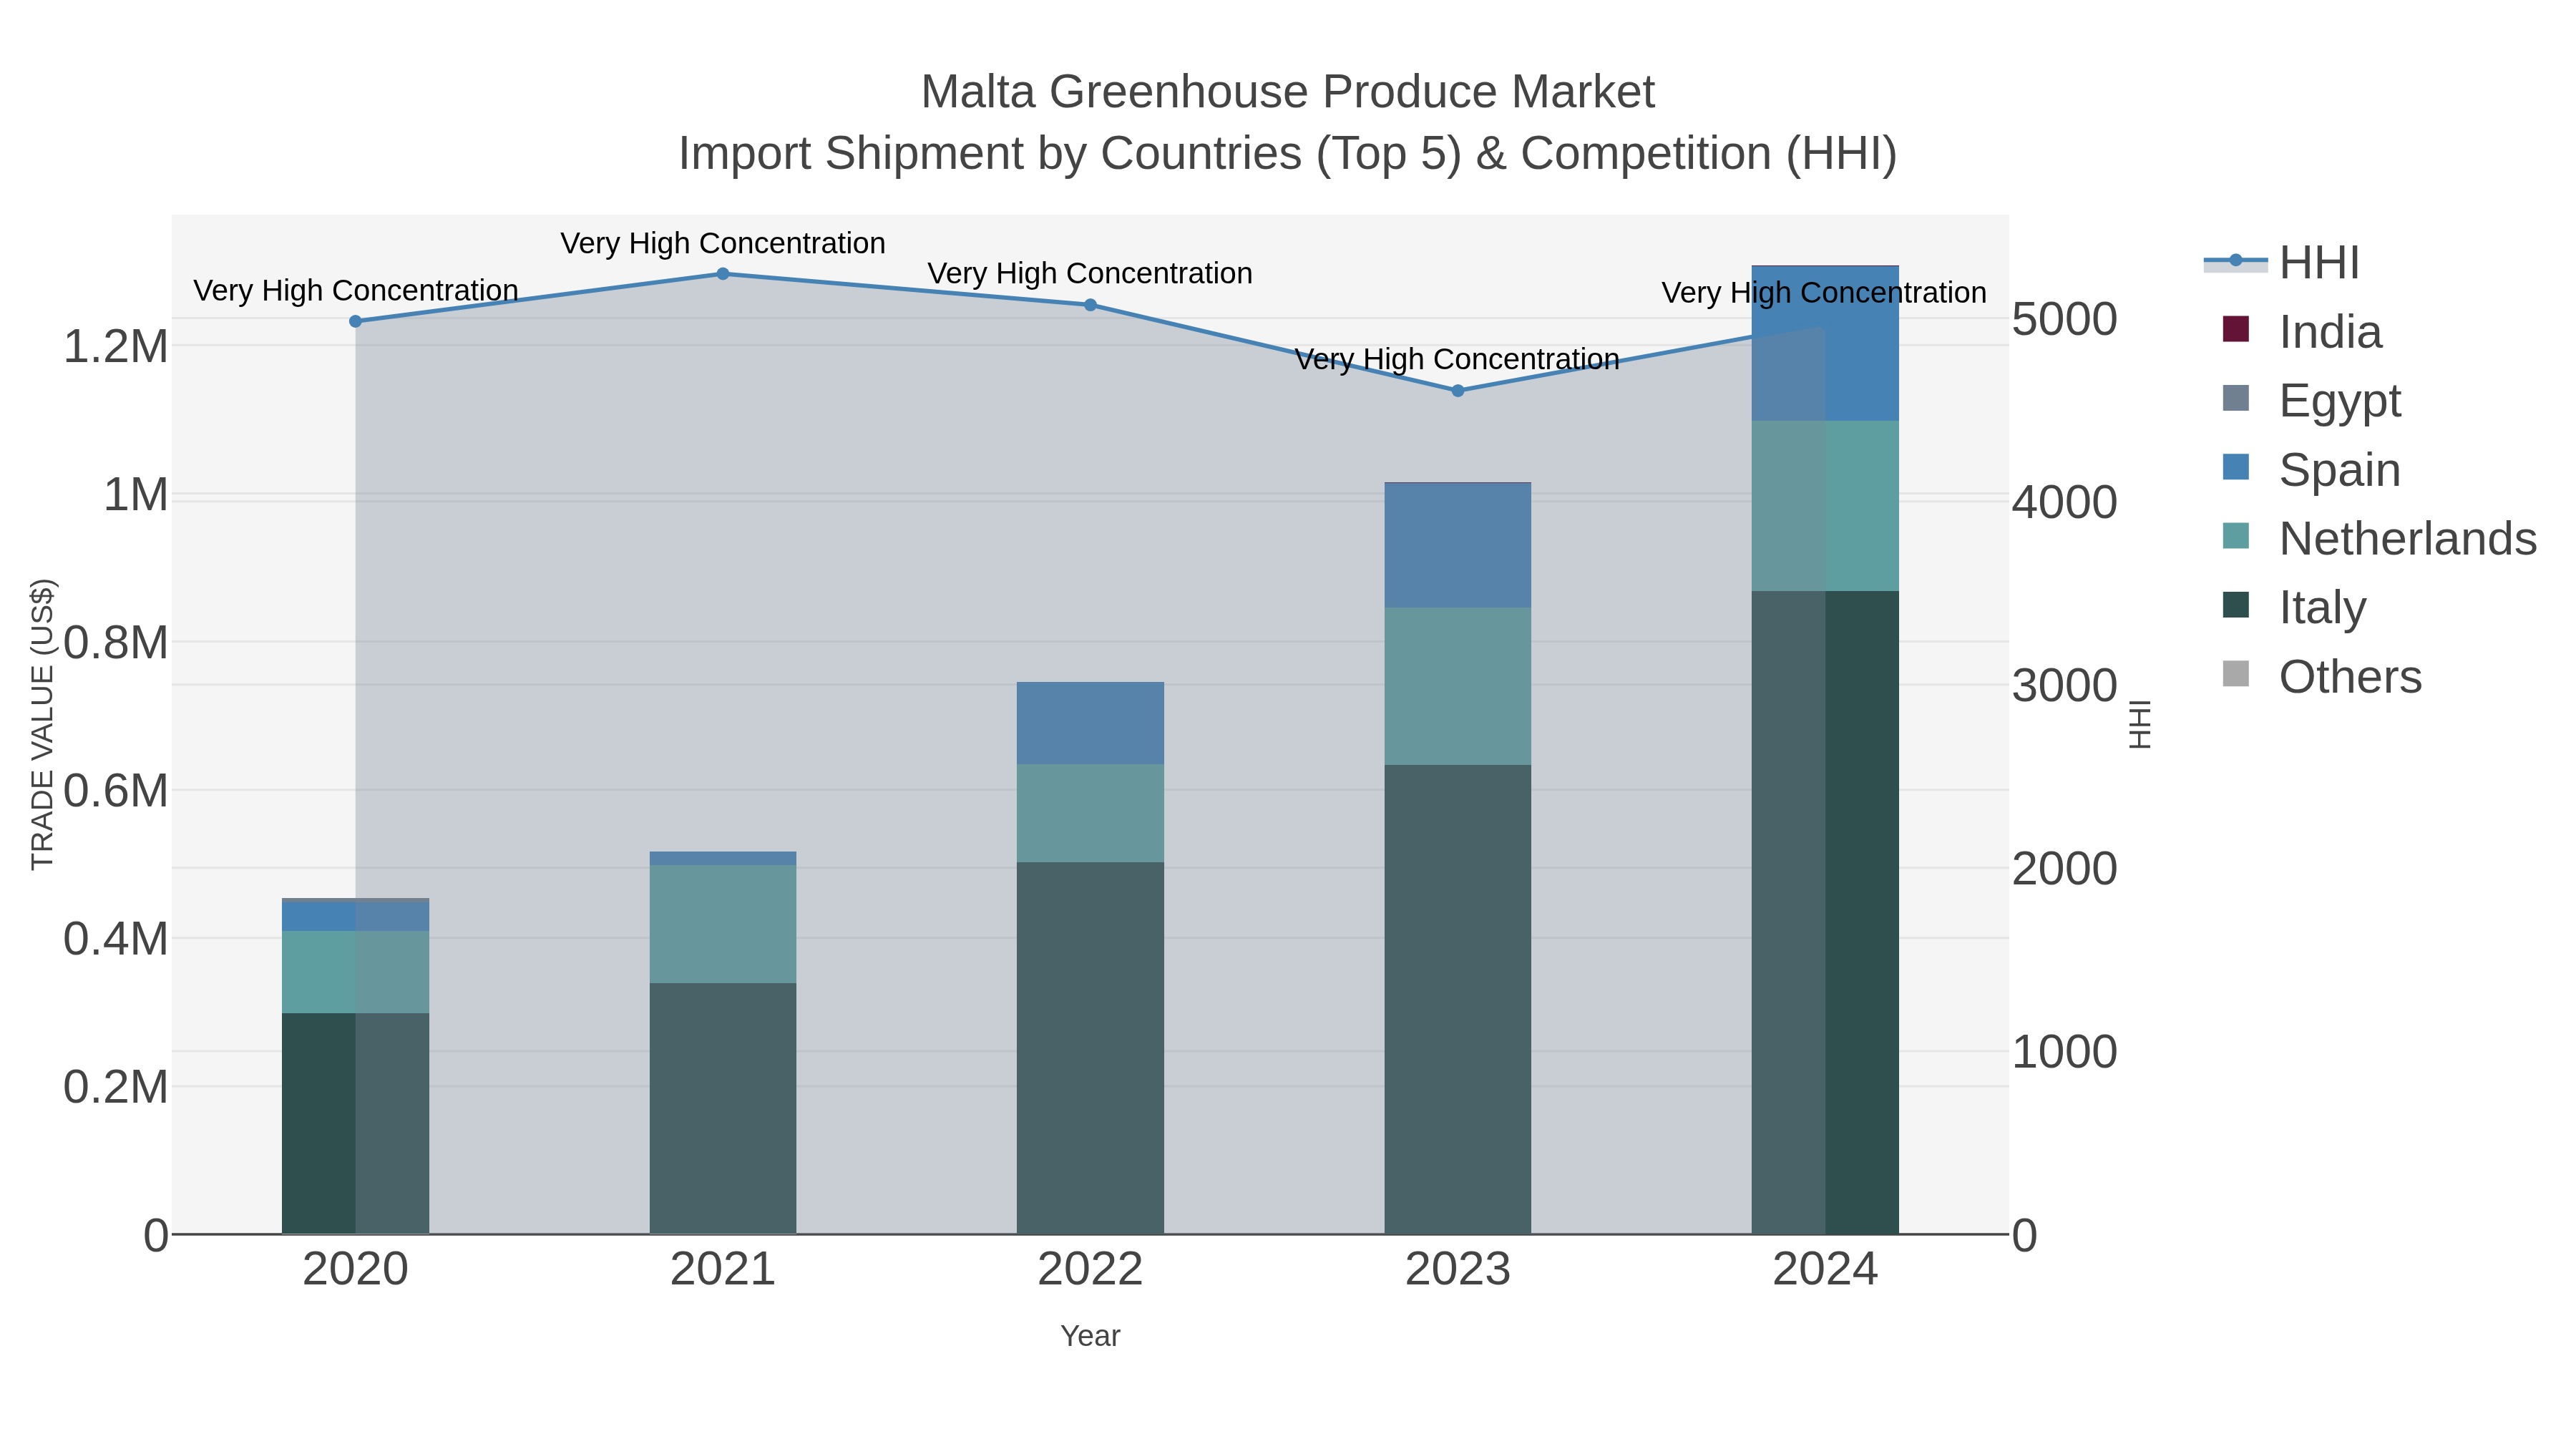Select the 2021 HHI data point

tap(723, 274)
